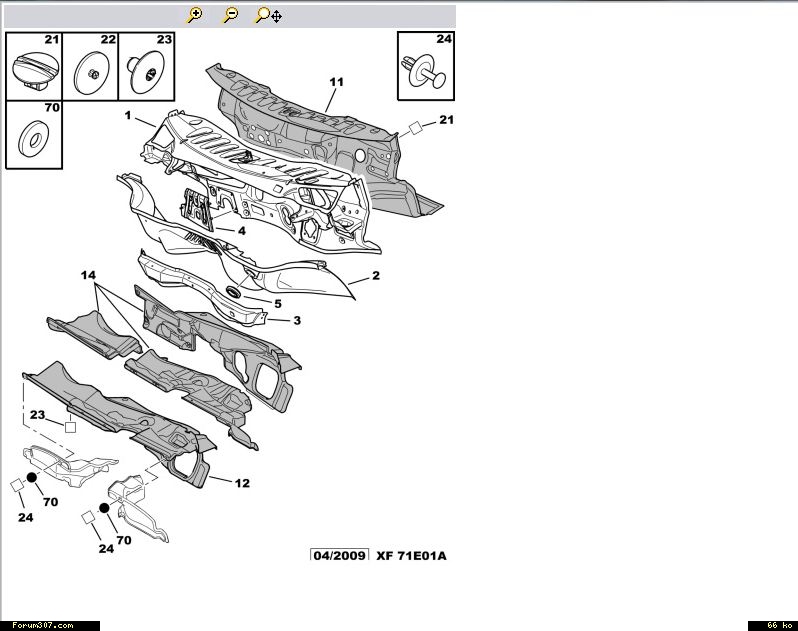The width and height of the screenshot is (798, 631).
Task: Click part number 14 label
Action: click(x=88, y=273)
